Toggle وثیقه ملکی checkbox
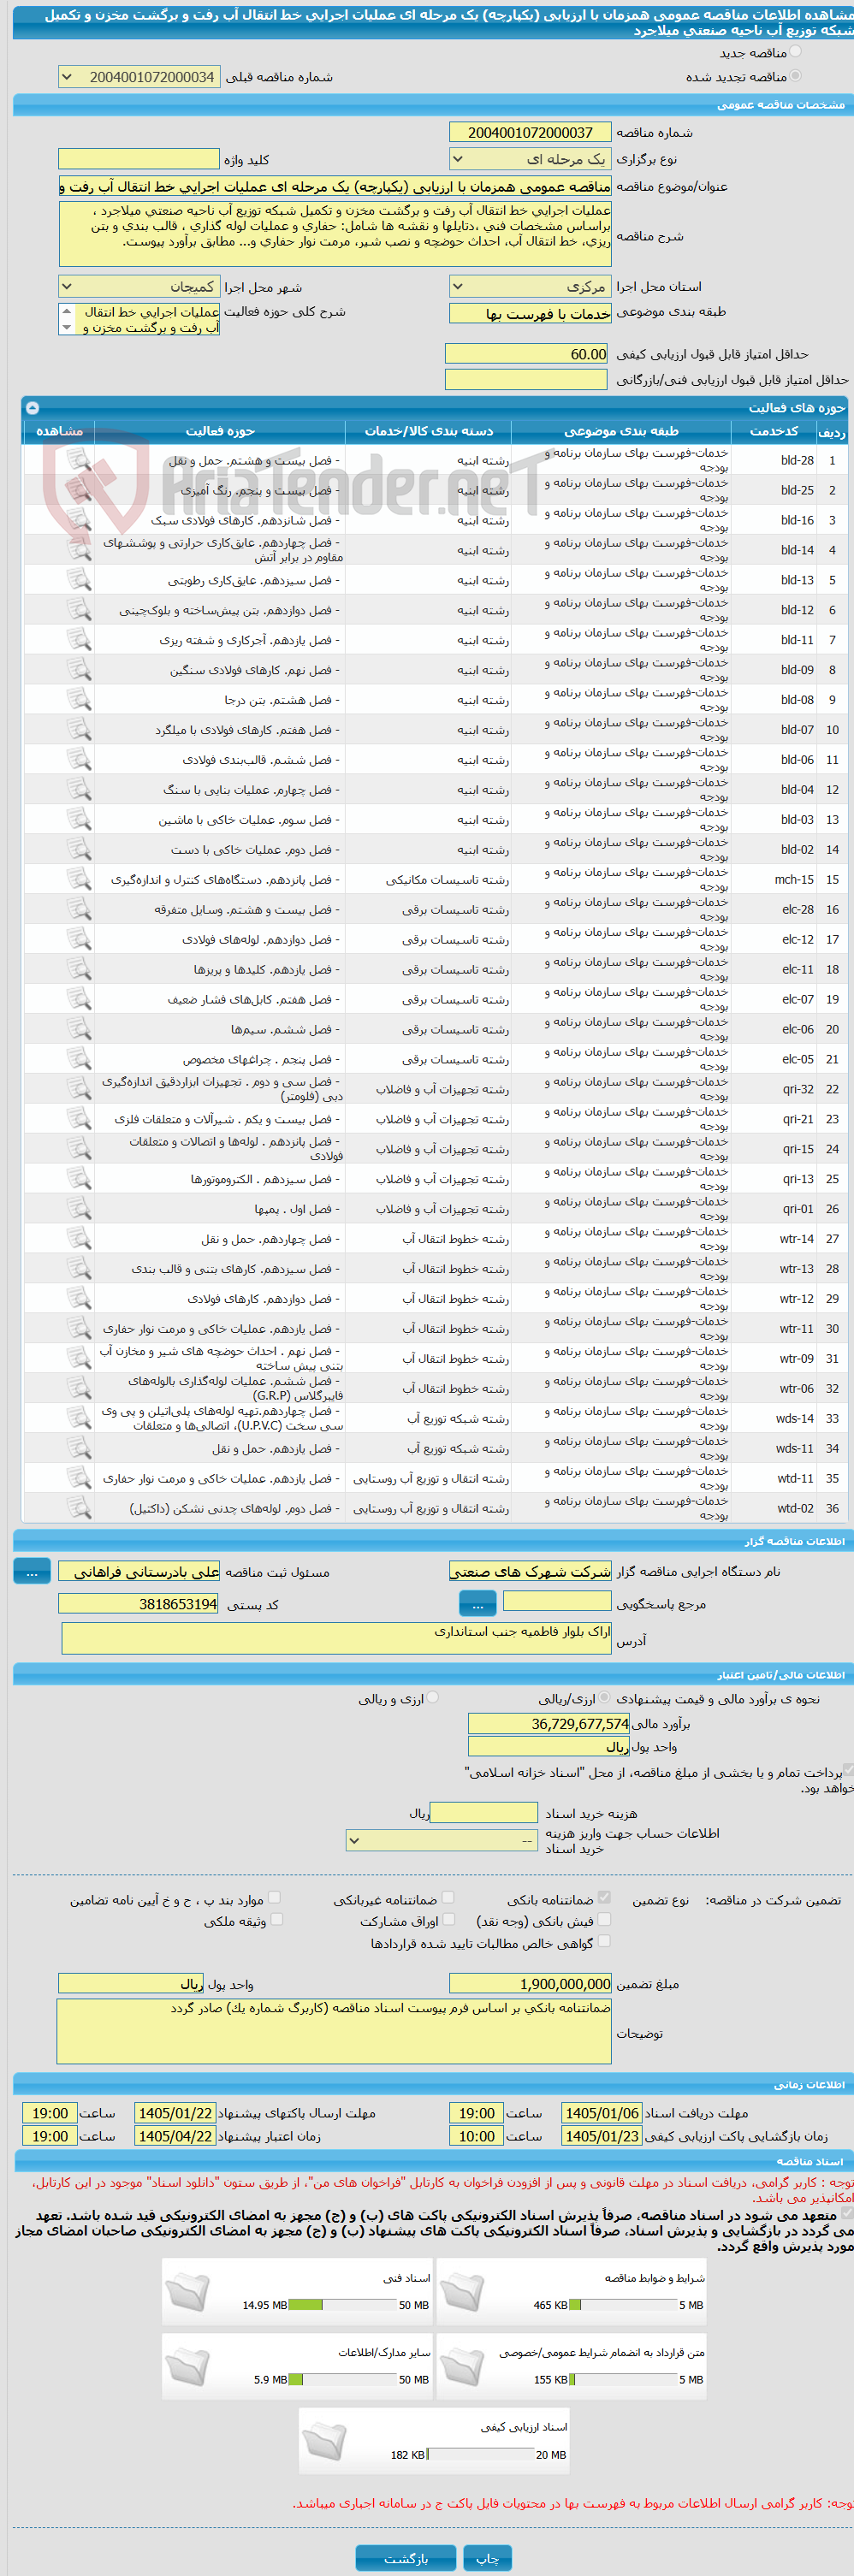Image resolution: width=854 pixels, height=2576 pixels. (277, 1920)
